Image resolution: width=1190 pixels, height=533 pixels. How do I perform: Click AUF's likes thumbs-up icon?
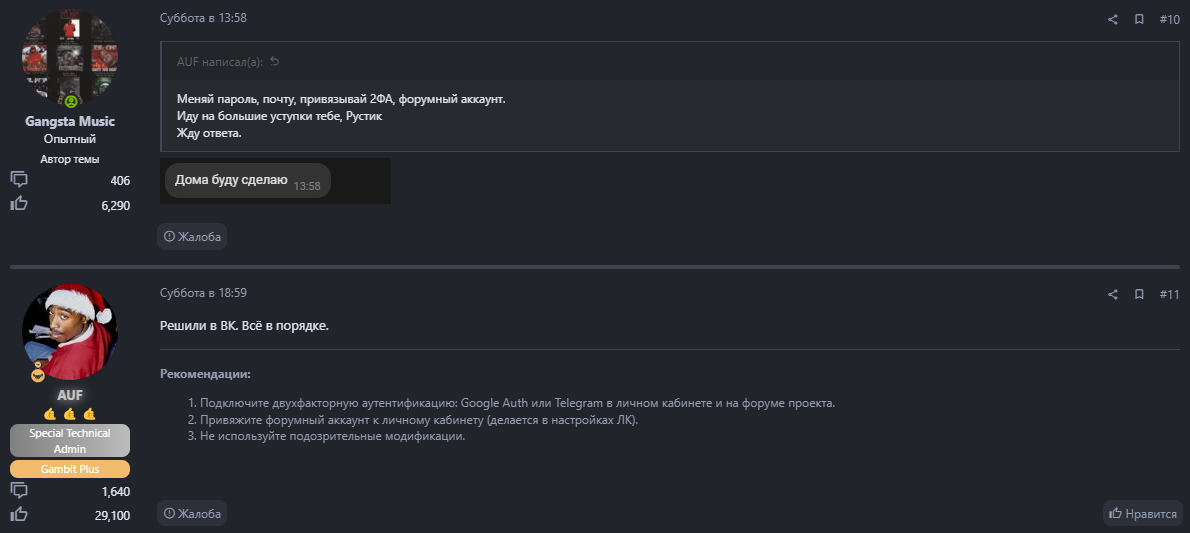coord(19,514)
